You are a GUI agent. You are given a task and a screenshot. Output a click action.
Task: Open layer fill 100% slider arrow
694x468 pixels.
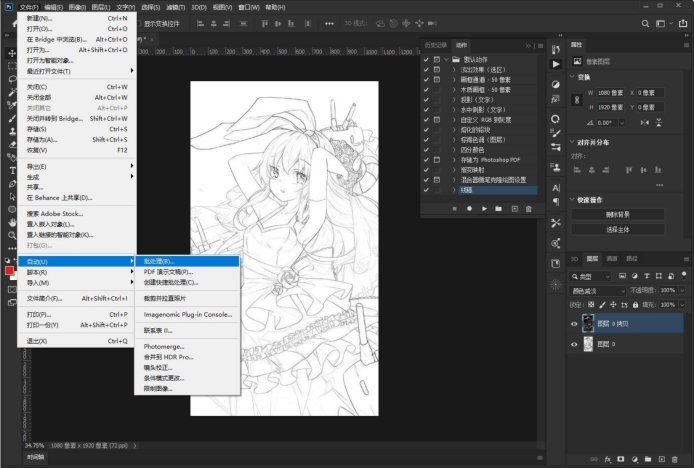(682, 305)
